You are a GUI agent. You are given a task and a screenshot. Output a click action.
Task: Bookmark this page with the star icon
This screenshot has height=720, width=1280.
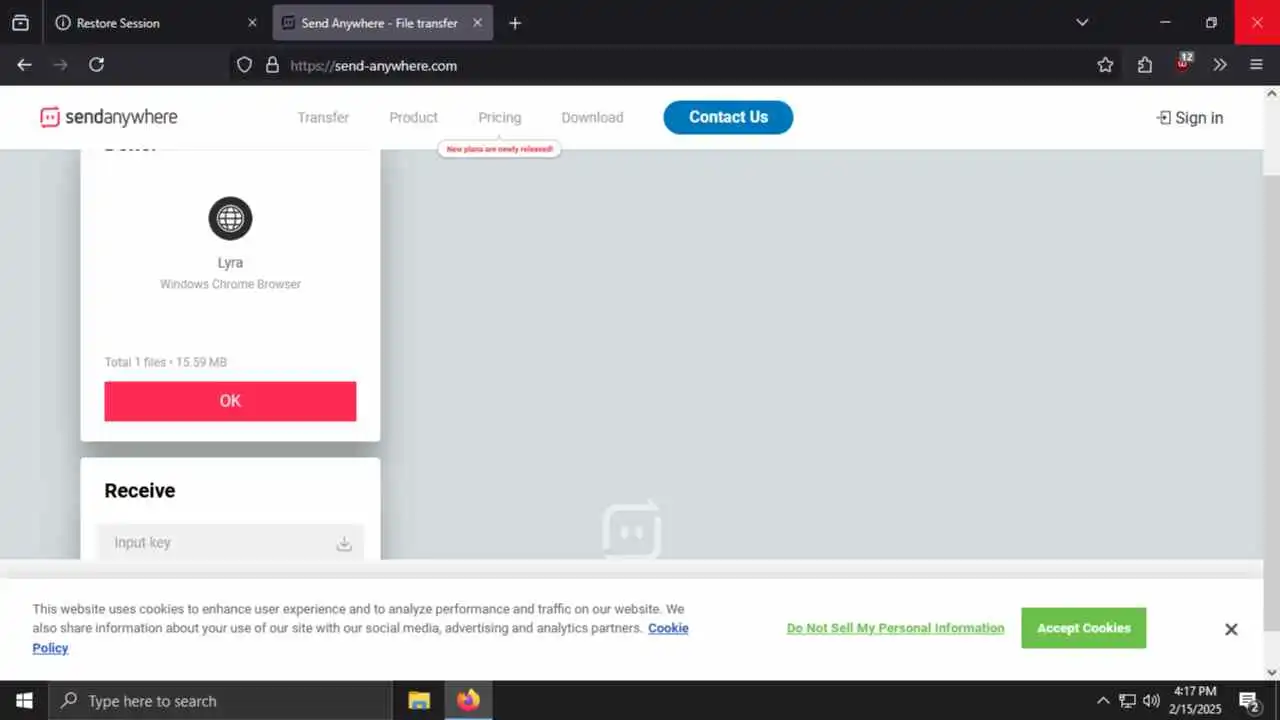pos(1105,65)
